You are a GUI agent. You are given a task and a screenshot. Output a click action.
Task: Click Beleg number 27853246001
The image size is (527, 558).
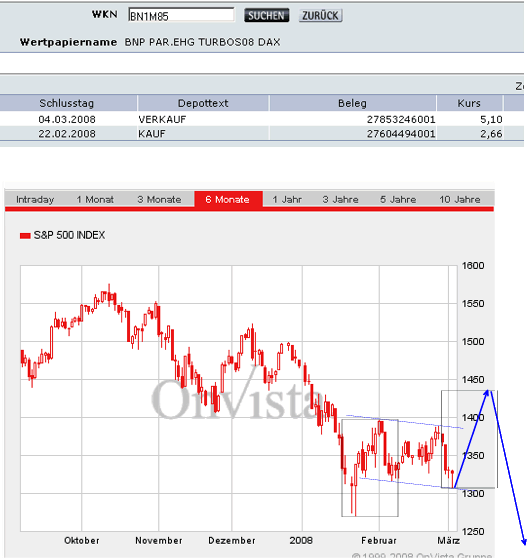tap(401, 119)
